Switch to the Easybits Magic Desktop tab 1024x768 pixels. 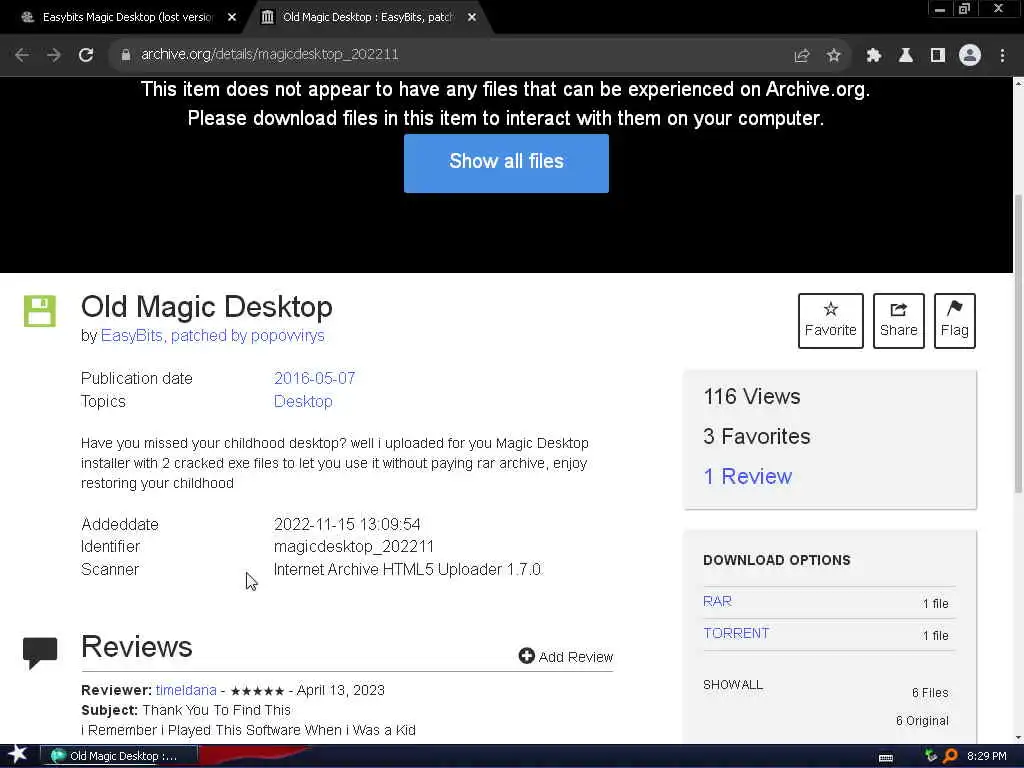pos(126,17)
